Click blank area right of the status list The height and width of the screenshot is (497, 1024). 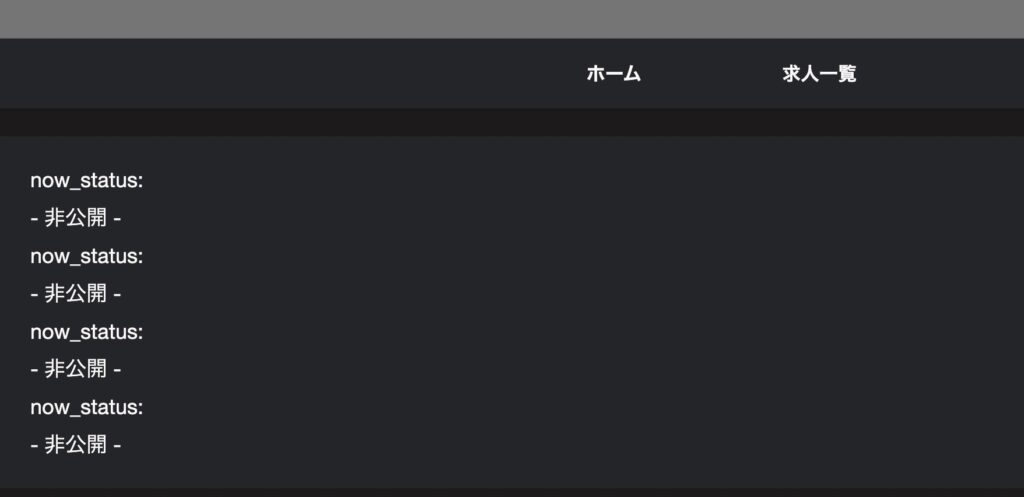click(600, 310)
